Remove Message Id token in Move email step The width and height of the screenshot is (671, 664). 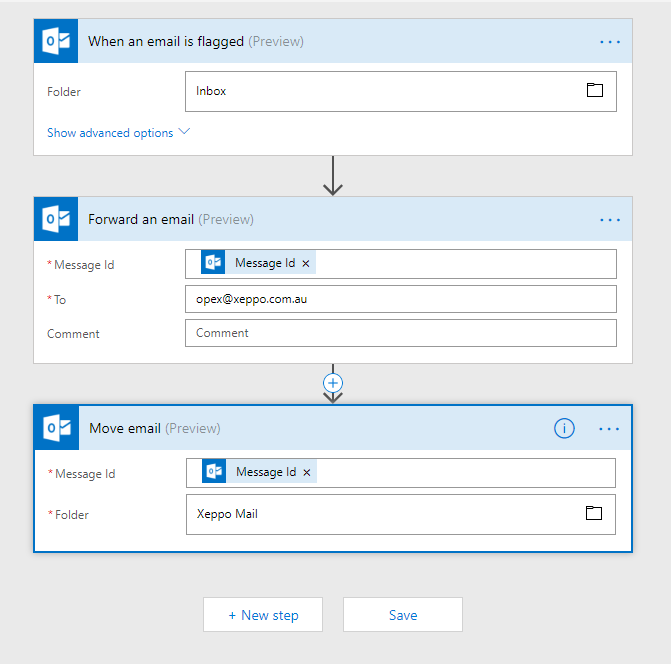[x=307, y=473]
